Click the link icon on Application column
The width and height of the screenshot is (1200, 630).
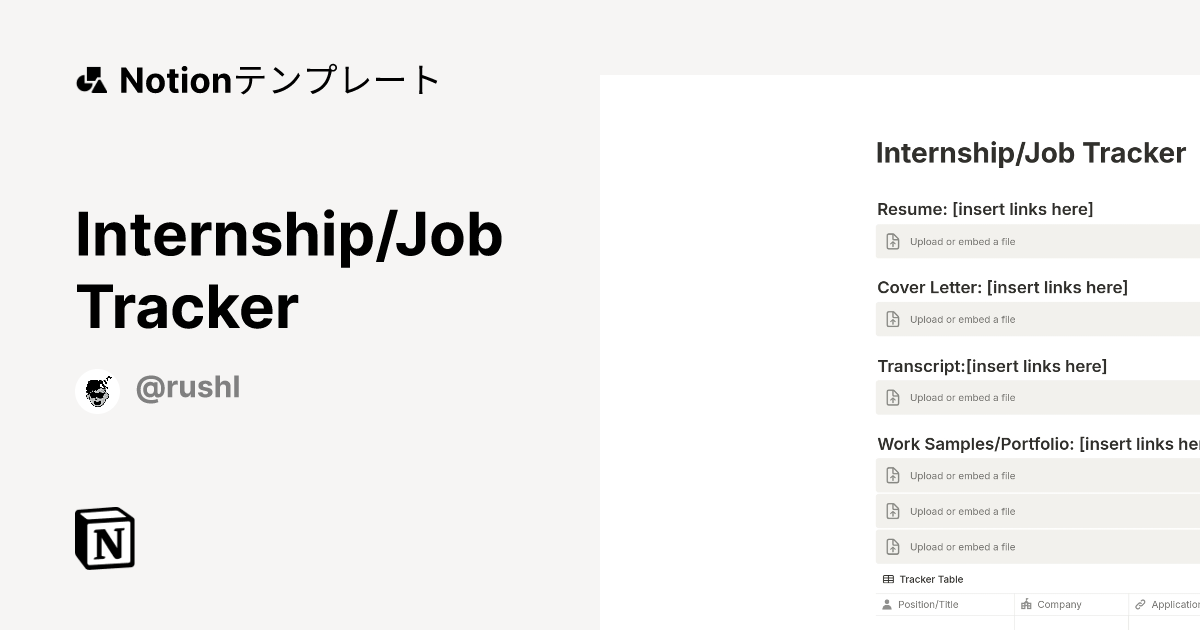click(1139, 604)
